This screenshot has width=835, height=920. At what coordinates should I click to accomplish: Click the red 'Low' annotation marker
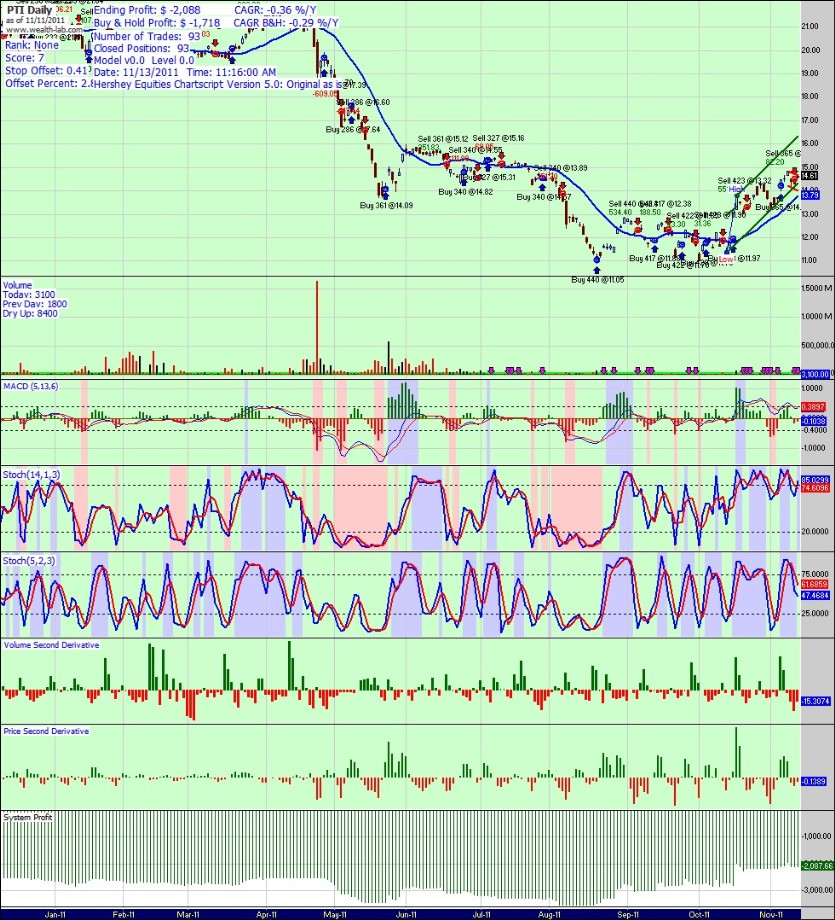click(727, 259)
